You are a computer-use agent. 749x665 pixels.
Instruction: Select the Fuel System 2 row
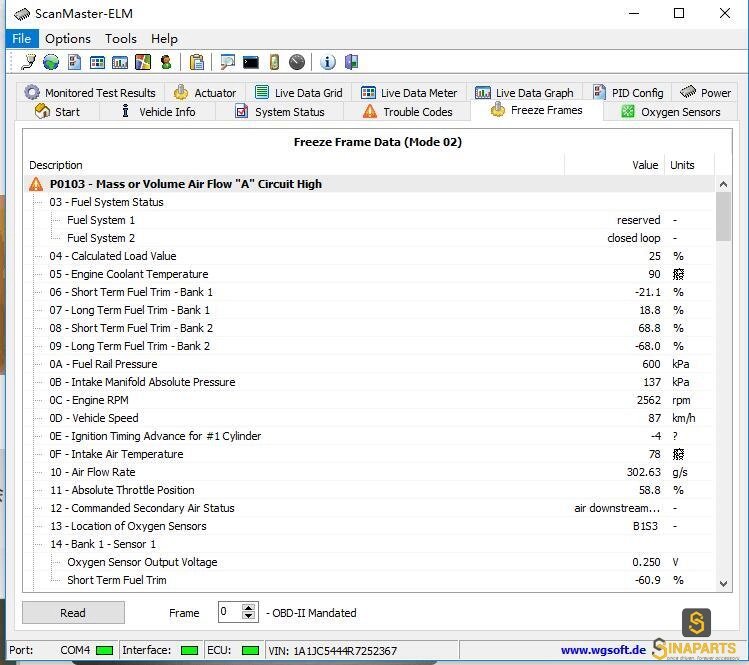click(370, 238)
